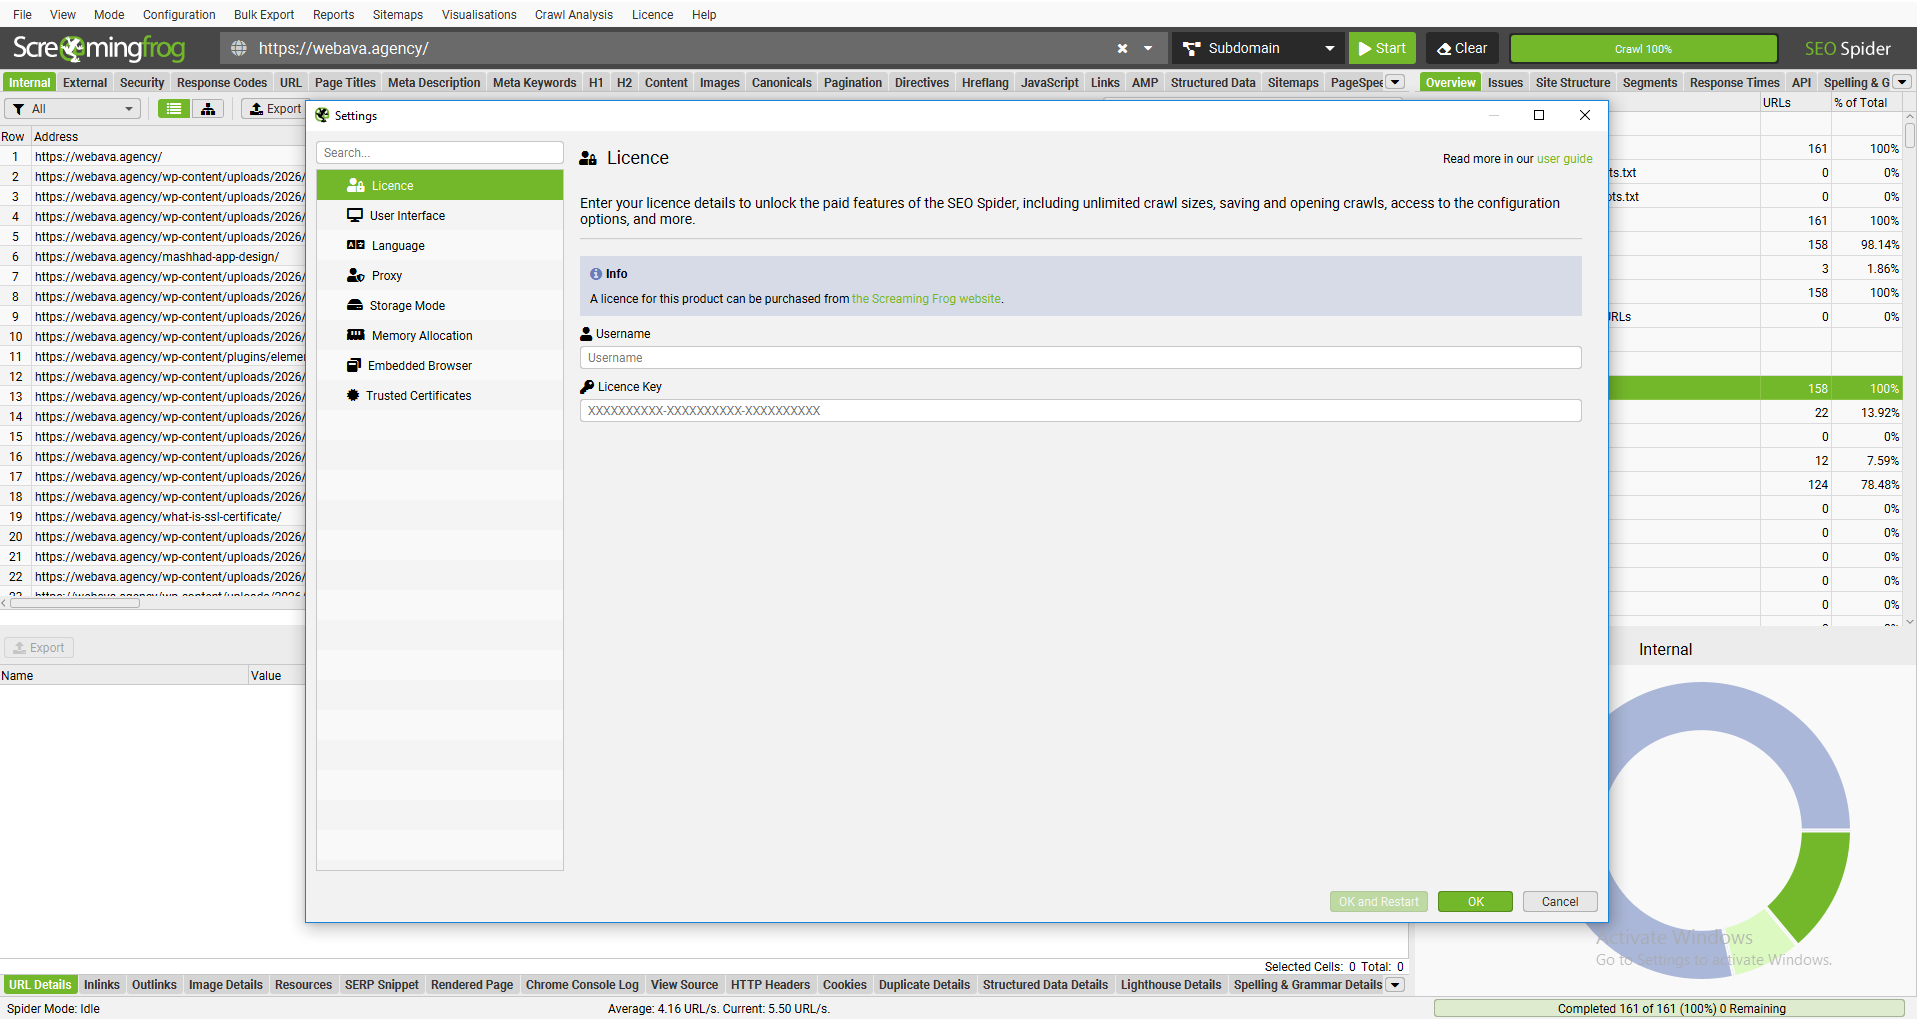Viewport: 1917px width, 1019px height.
Task: Expand URL history dropdown arrow
Action: point(1148,48)
